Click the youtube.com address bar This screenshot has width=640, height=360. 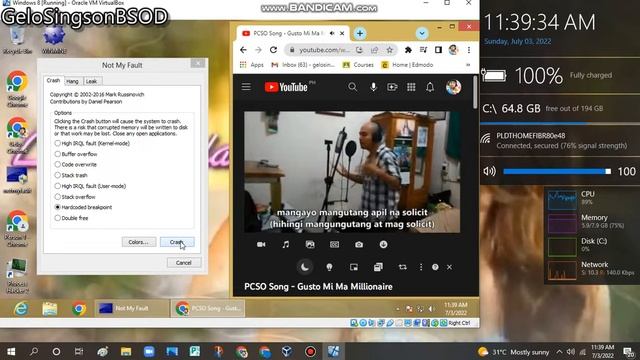point(324,50)
